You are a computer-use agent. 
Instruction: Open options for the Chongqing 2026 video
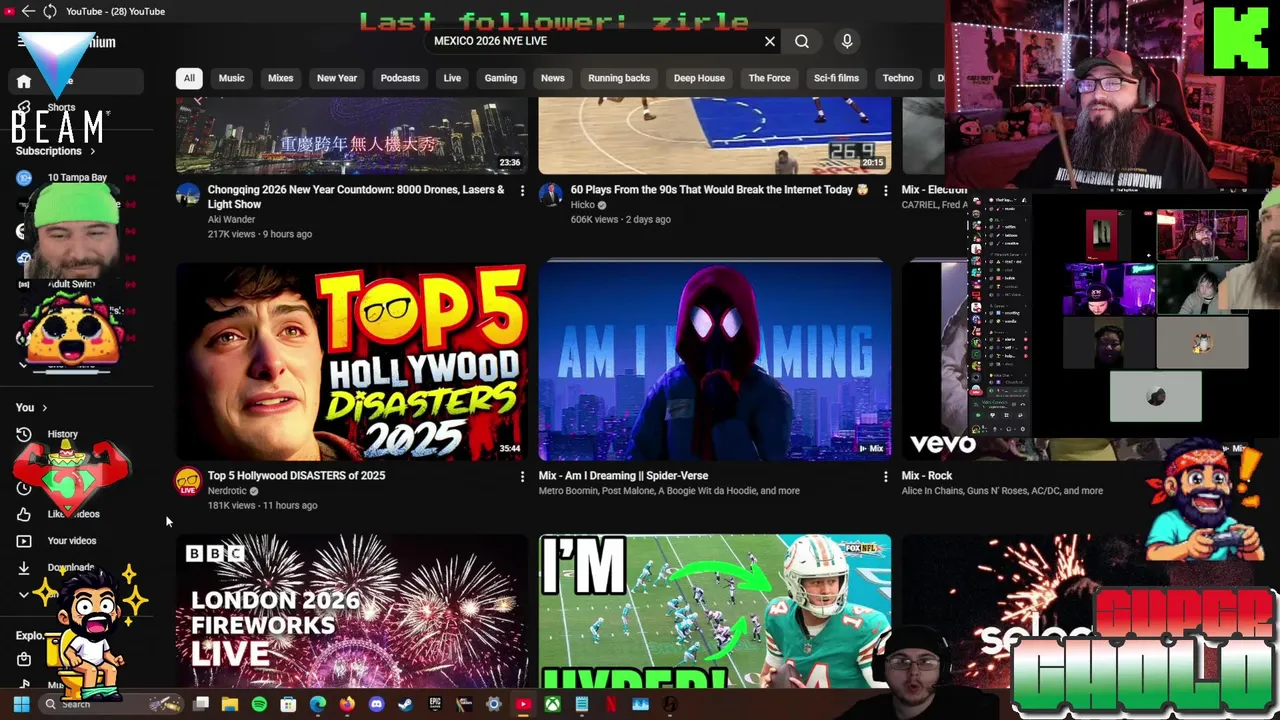(x=522, y=190)
